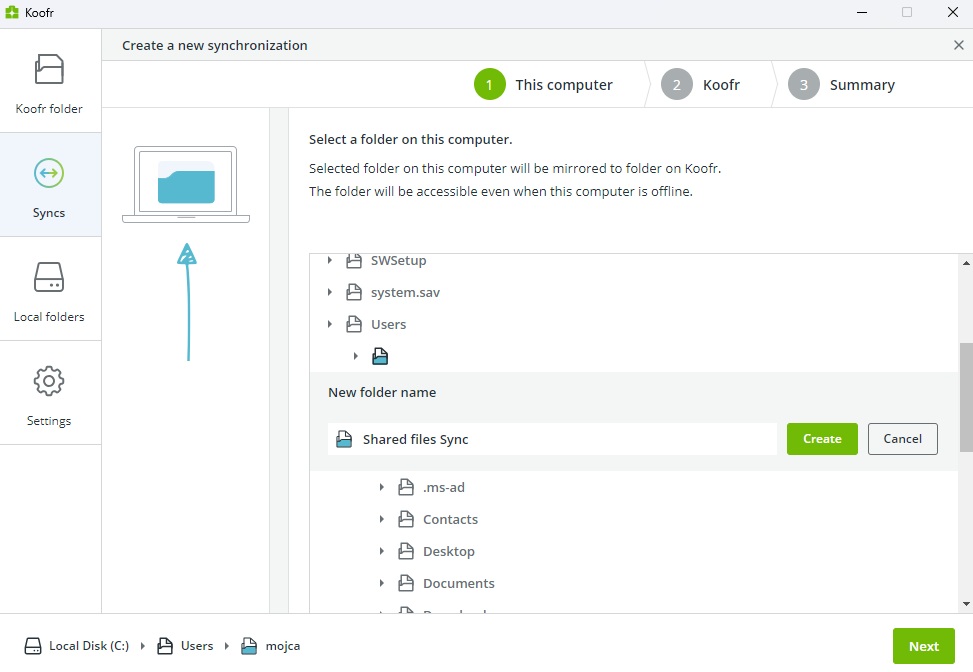The height and width of the screenshot is (672, 973).
Task: Click the .ms-ad folder icon
Action: pyautogui.click(x=406, y=487)
